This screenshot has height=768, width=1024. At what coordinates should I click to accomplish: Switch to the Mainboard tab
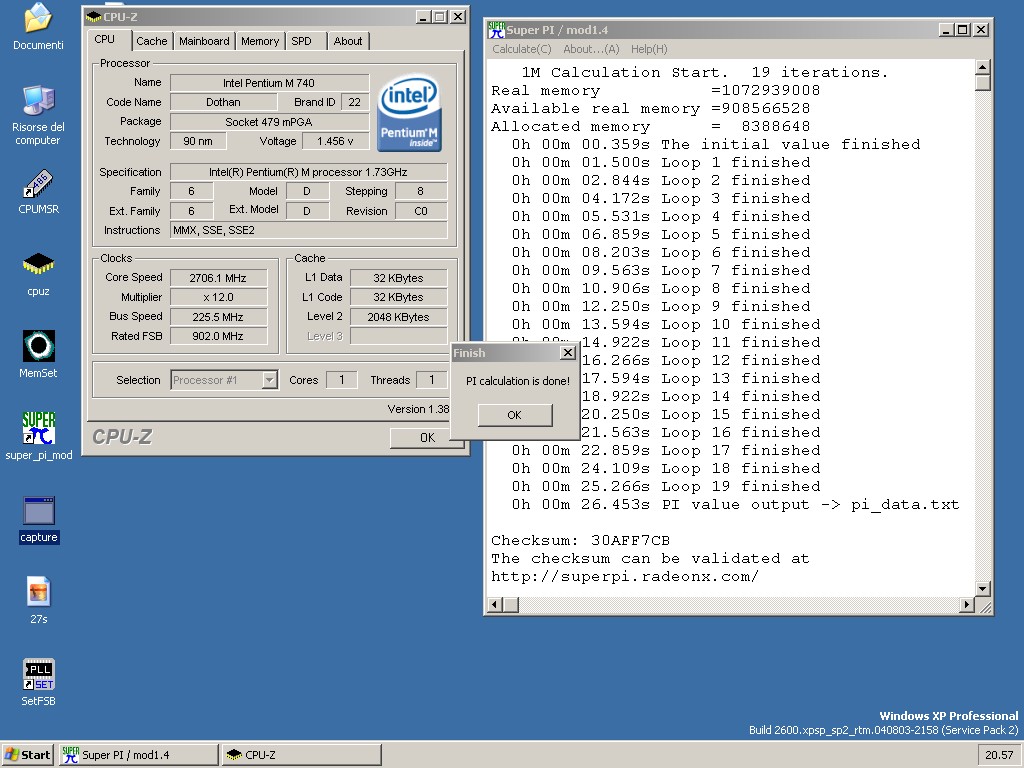coord(204,41)
